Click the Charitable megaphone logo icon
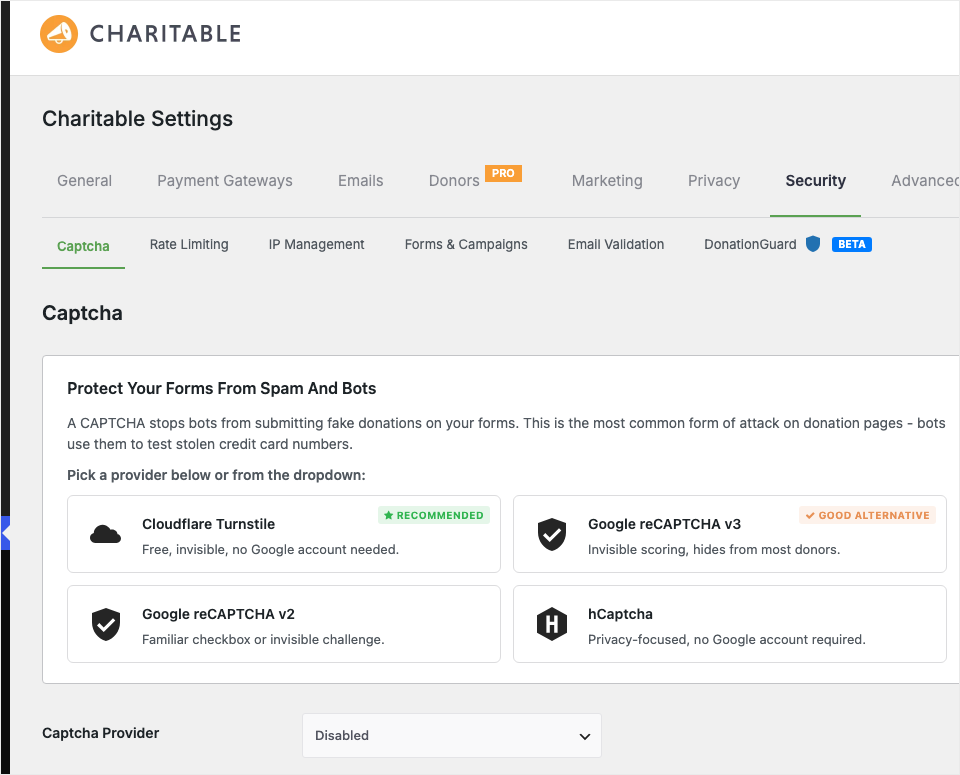The width and height of the screenshot is (960, 775). (59, 34)
